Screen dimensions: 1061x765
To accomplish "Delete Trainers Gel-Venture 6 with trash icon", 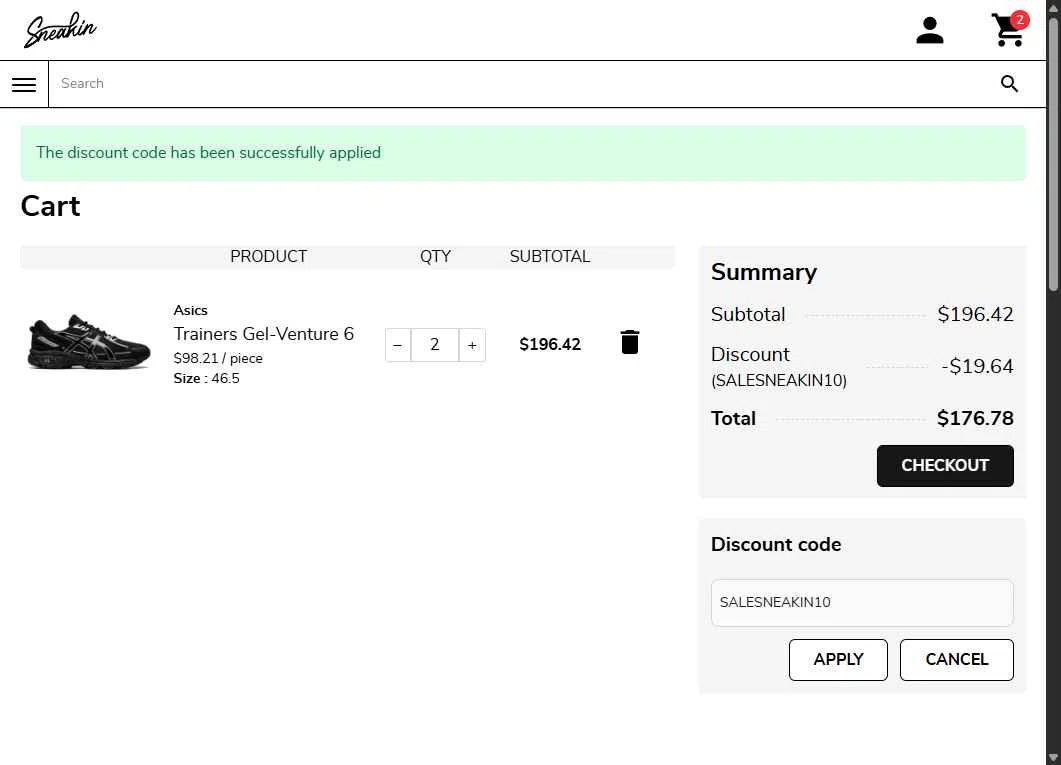I will 629,342.
